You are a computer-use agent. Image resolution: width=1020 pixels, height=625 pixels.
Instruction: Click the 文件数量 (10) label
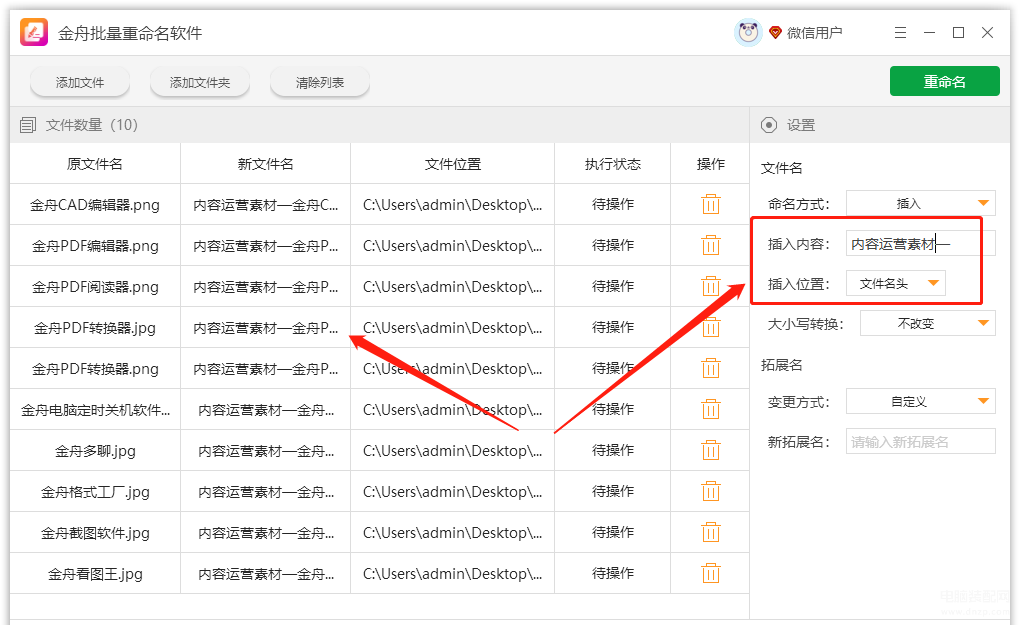click(x=92, y=125)
